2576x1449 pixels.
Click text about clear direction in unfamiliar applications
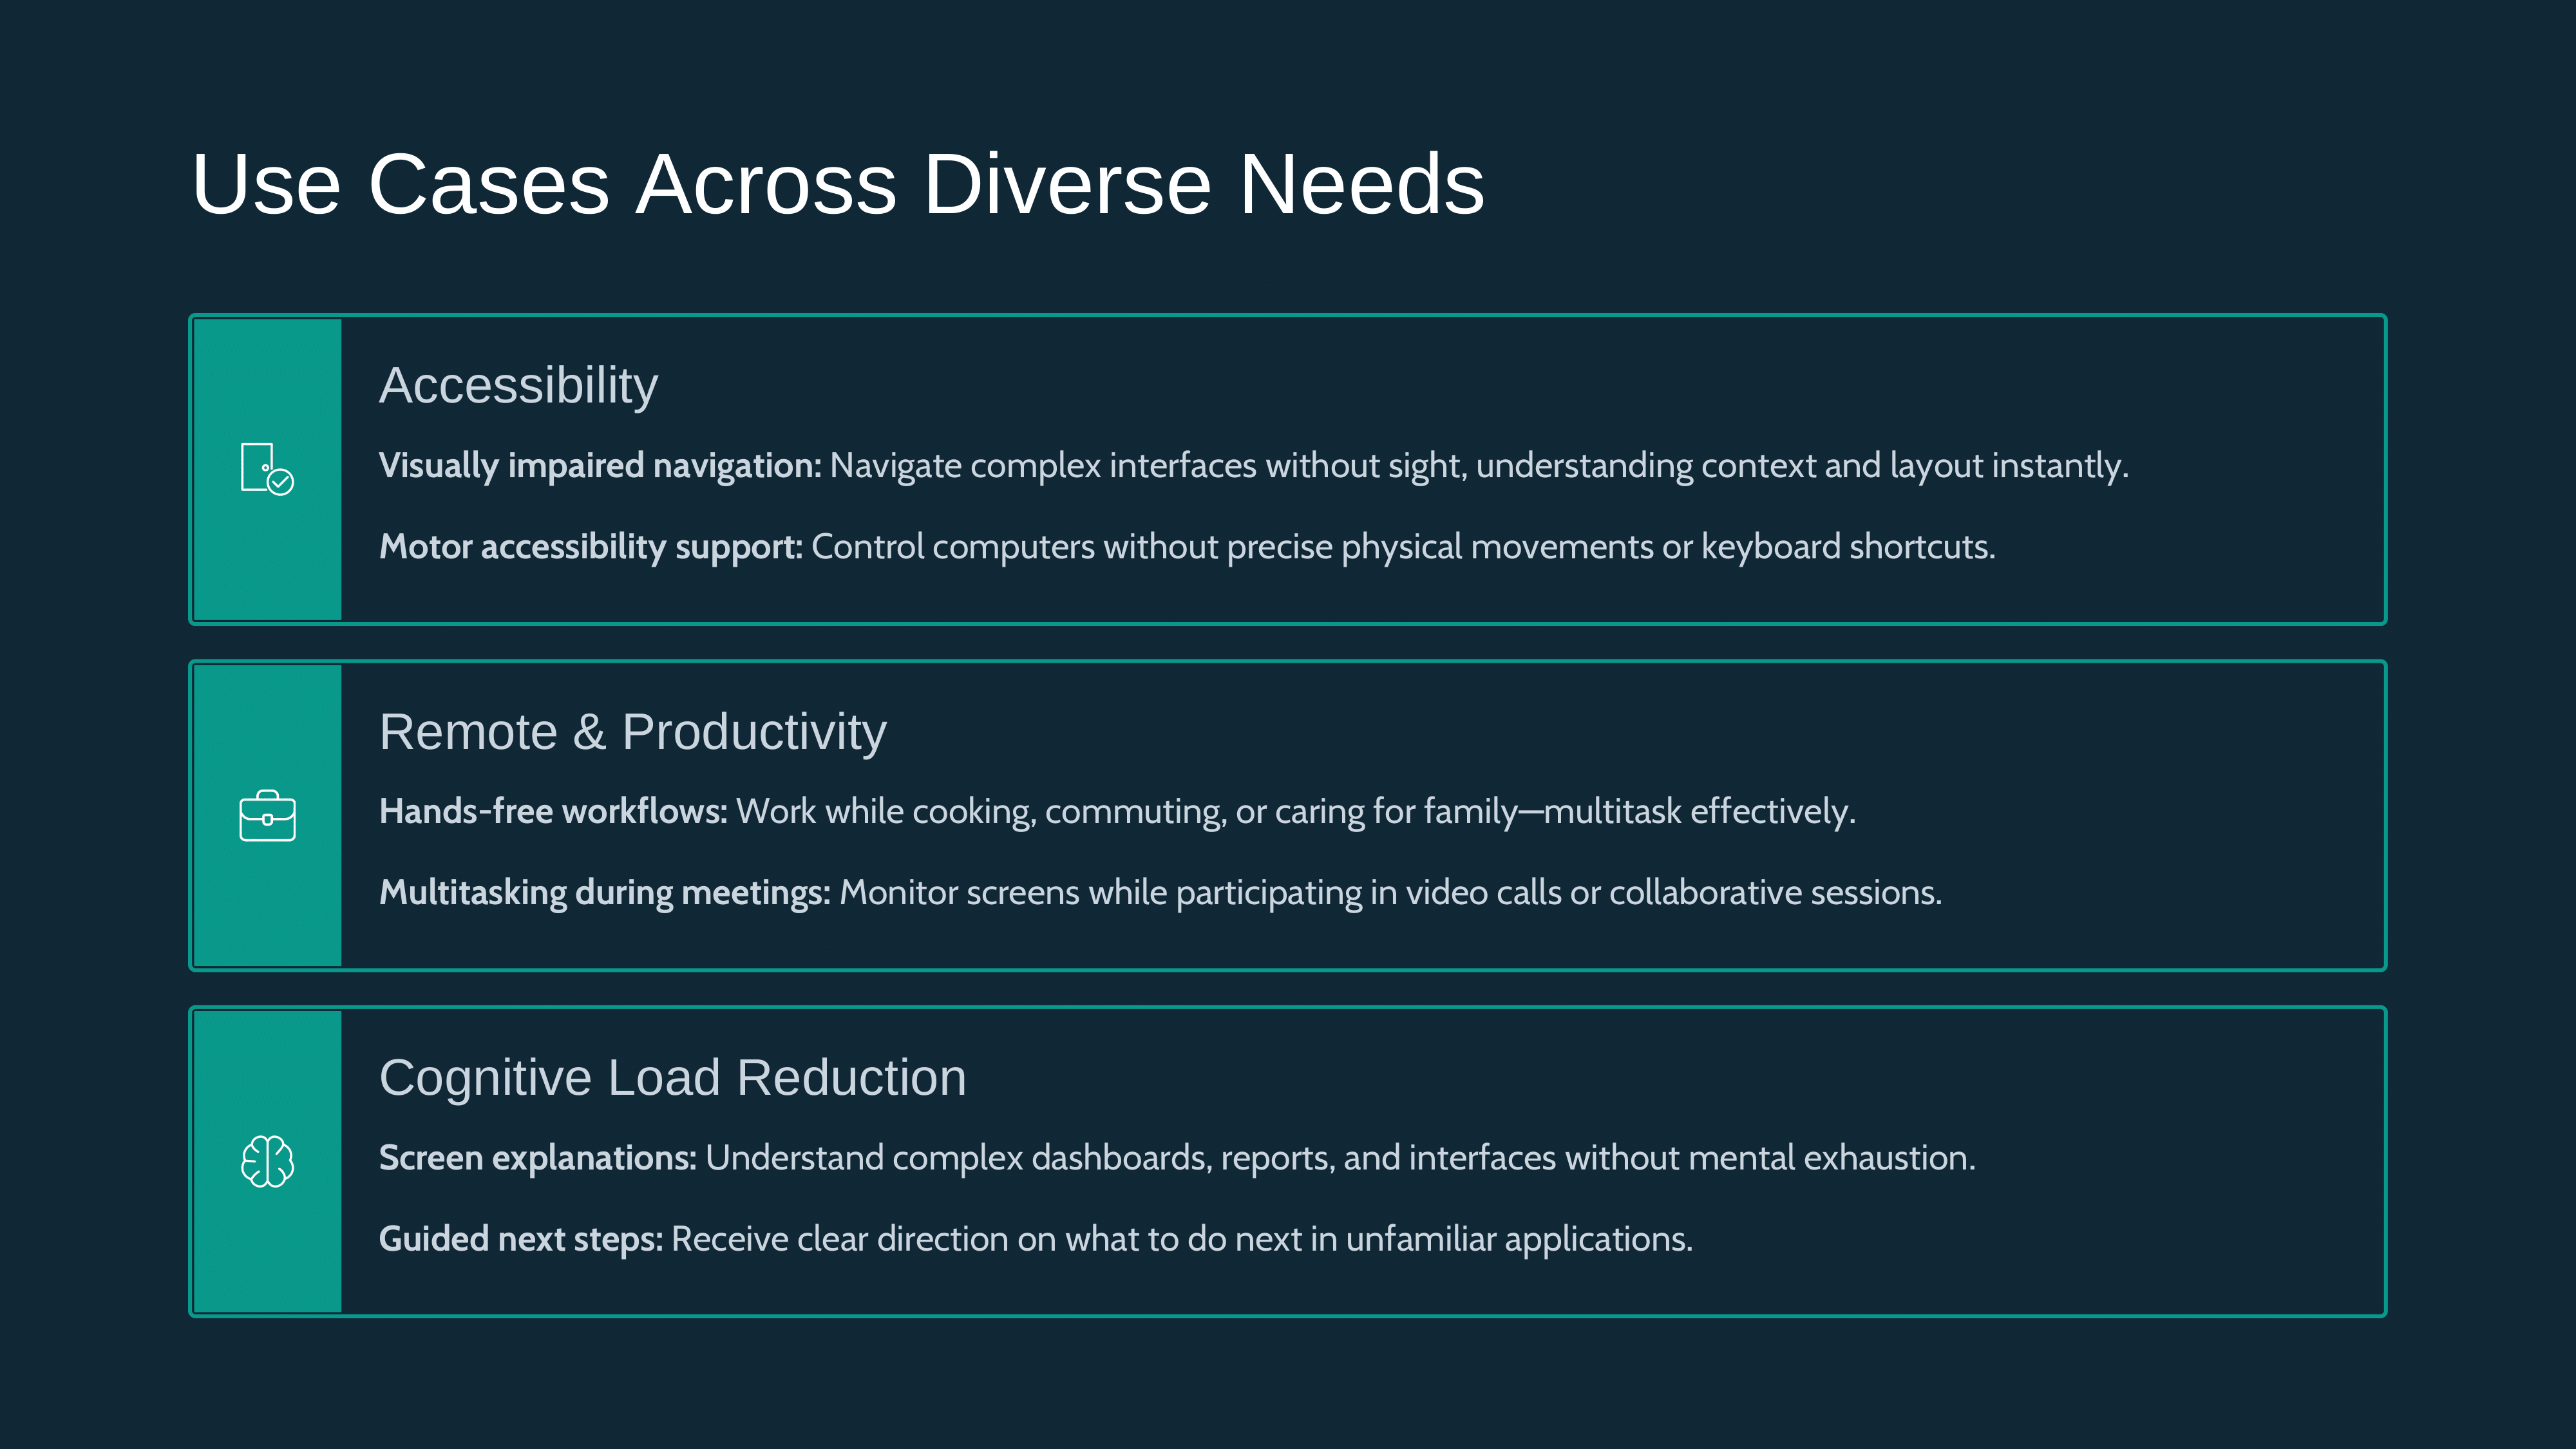click(x=1181, y=1239)
